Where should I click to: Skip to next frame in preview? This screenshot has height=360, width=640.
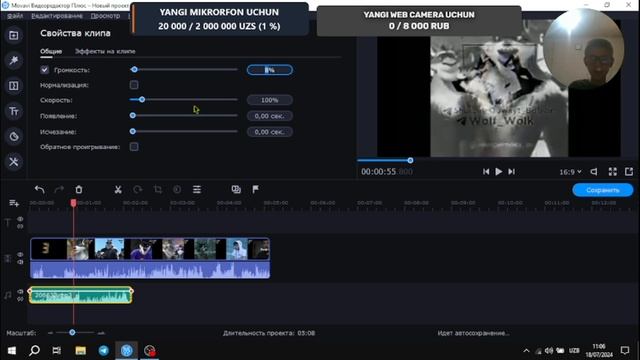pos(511,172)
